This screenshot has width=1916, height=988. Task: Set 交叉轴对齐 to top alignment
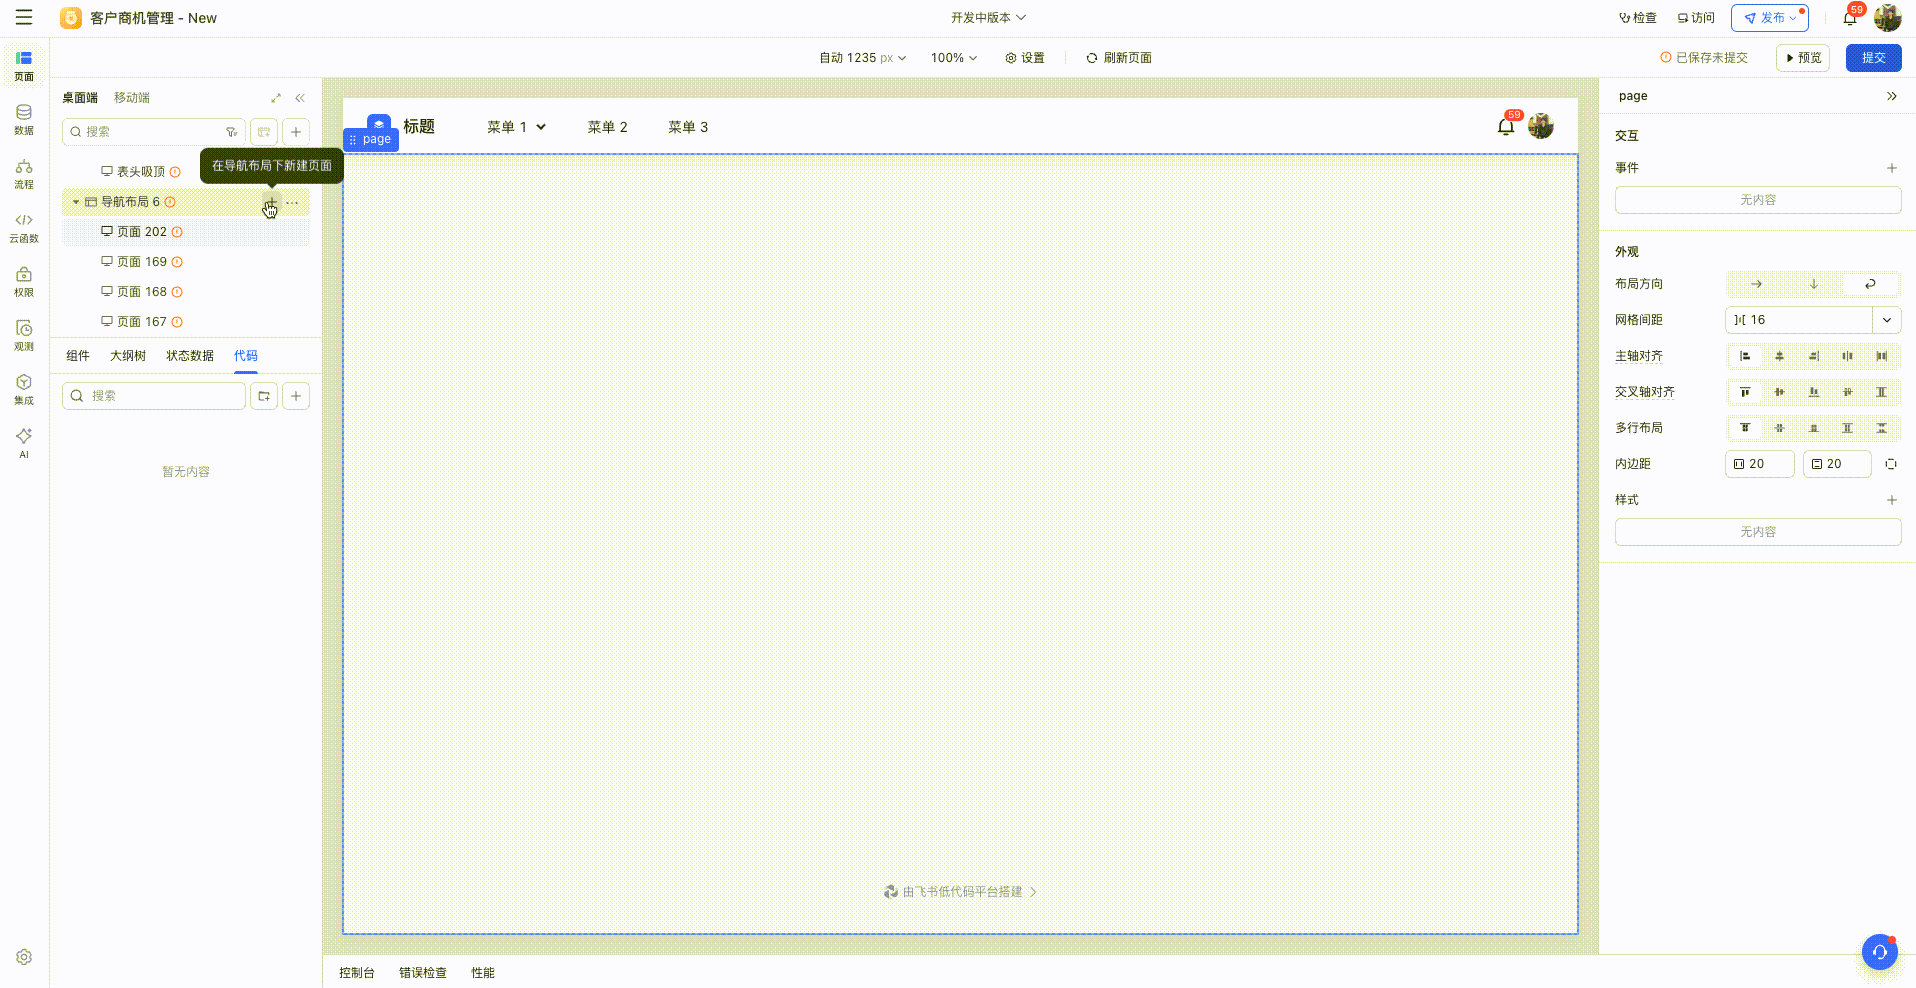click(x=1745, y=392)
